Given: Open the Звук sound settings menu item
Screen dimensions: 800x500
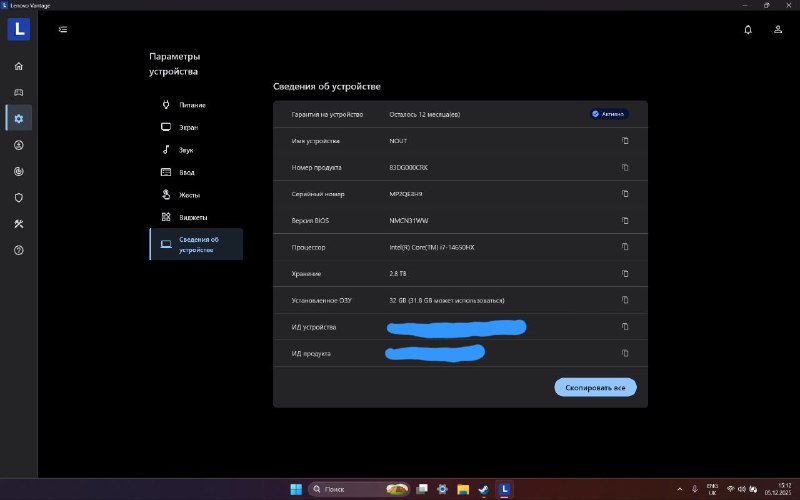Looking at the screenshot, I should coord(196,150).
